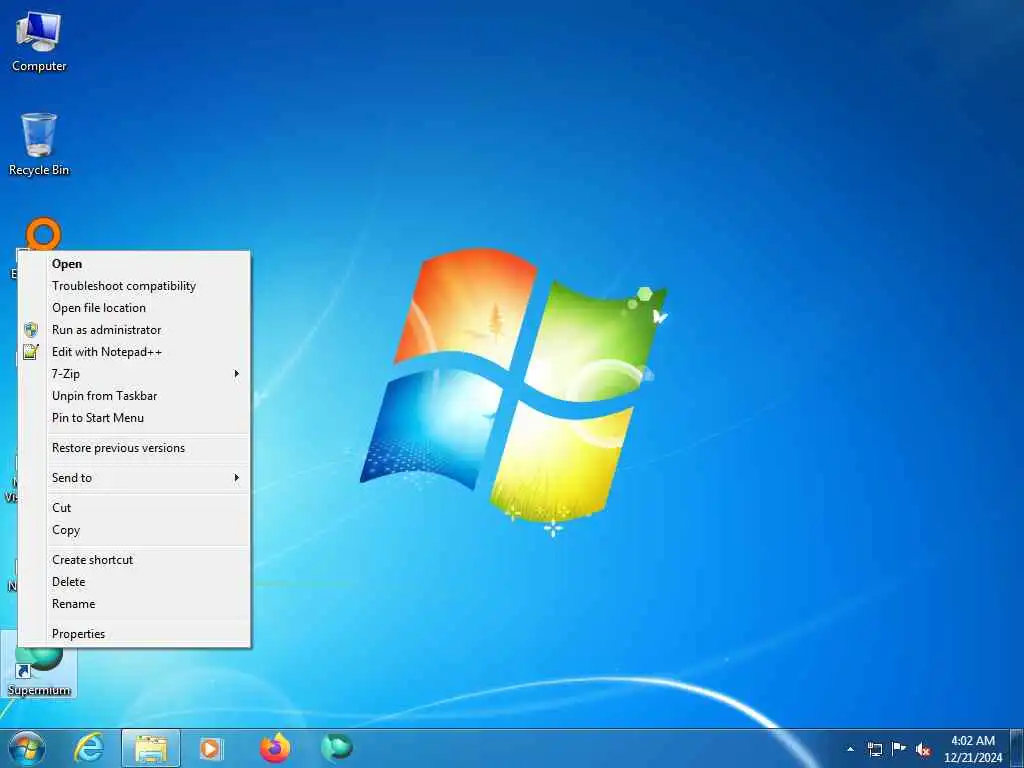Screen dimensions: 1024x768
Task: Launch Supermium from the taskbar
Action: [x=336, y=748]
